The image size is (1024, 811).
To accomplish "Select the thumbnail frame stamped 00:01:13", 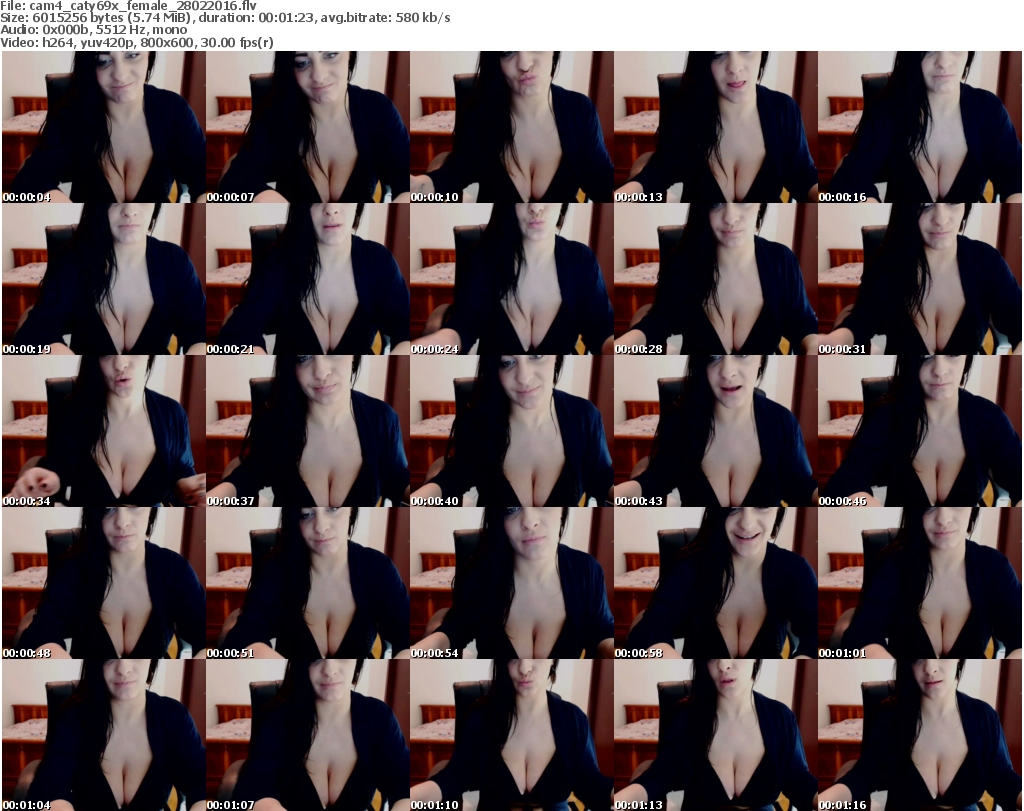I will pos(715,735).
